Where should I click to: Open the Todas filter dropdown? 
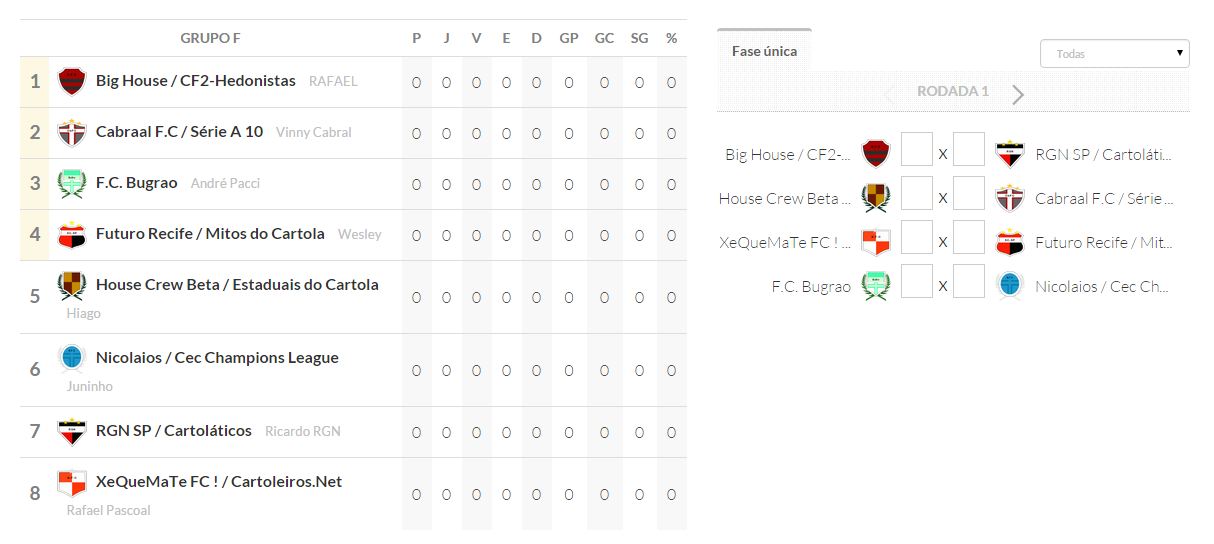coord(1114,54)
